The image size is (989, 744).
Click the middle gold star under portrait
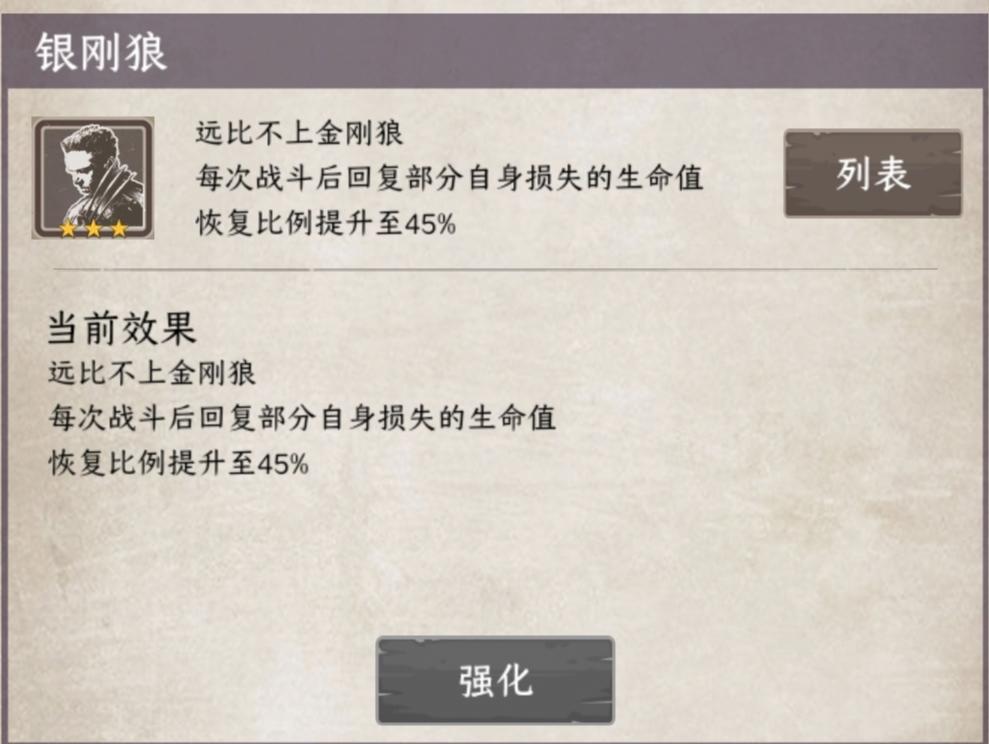(x=93, y=229)
